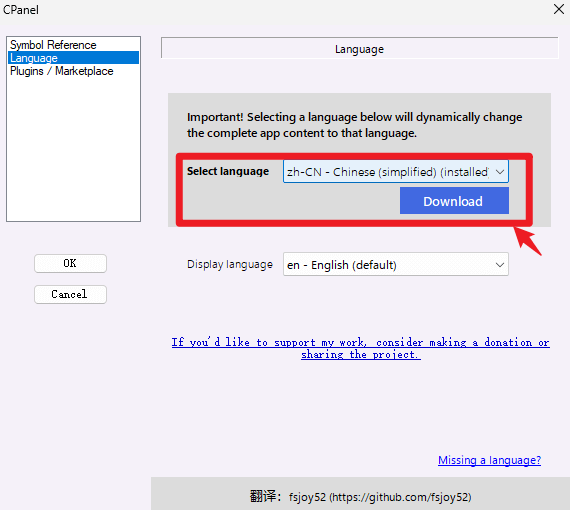The width and height of the screenshot is (570, 510).
Task: Select Symbol Reference in the list
Action: (73, 45)
